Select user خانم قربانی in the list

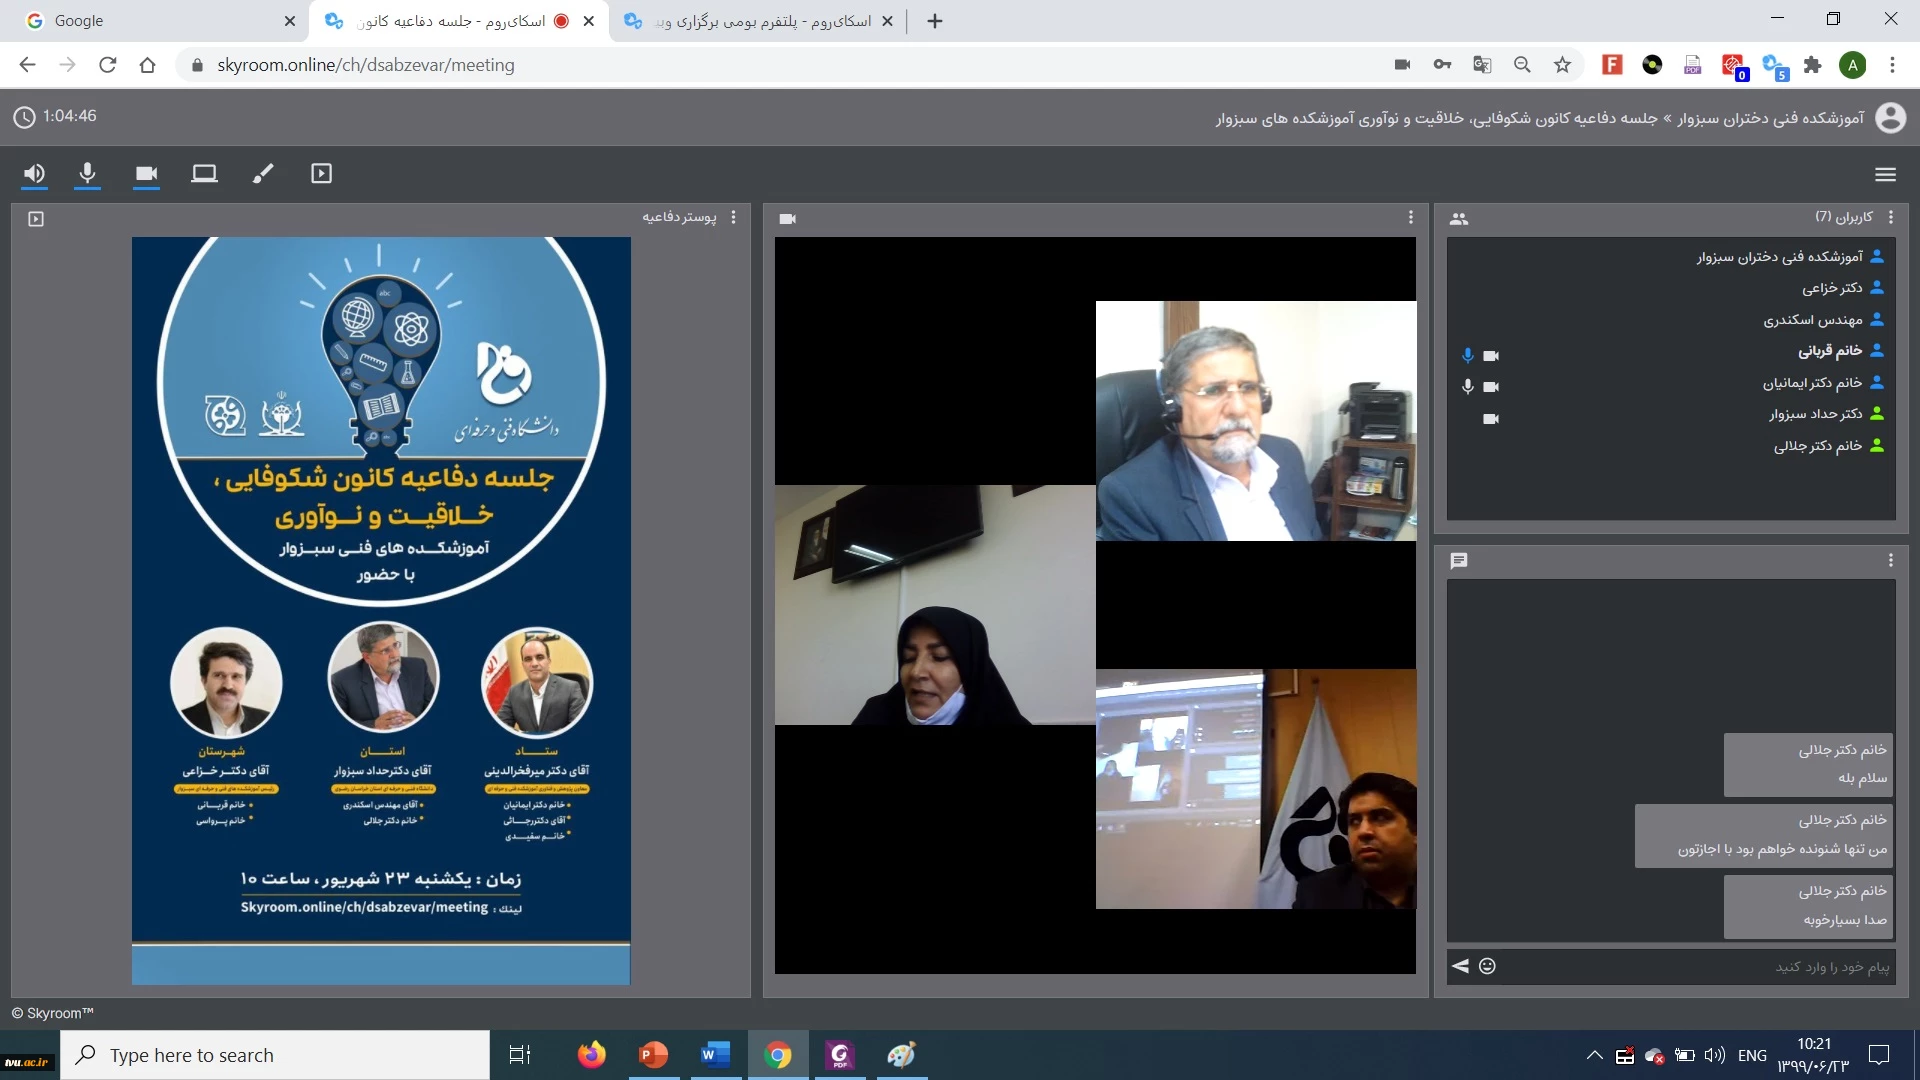[x=1829, y=351]
